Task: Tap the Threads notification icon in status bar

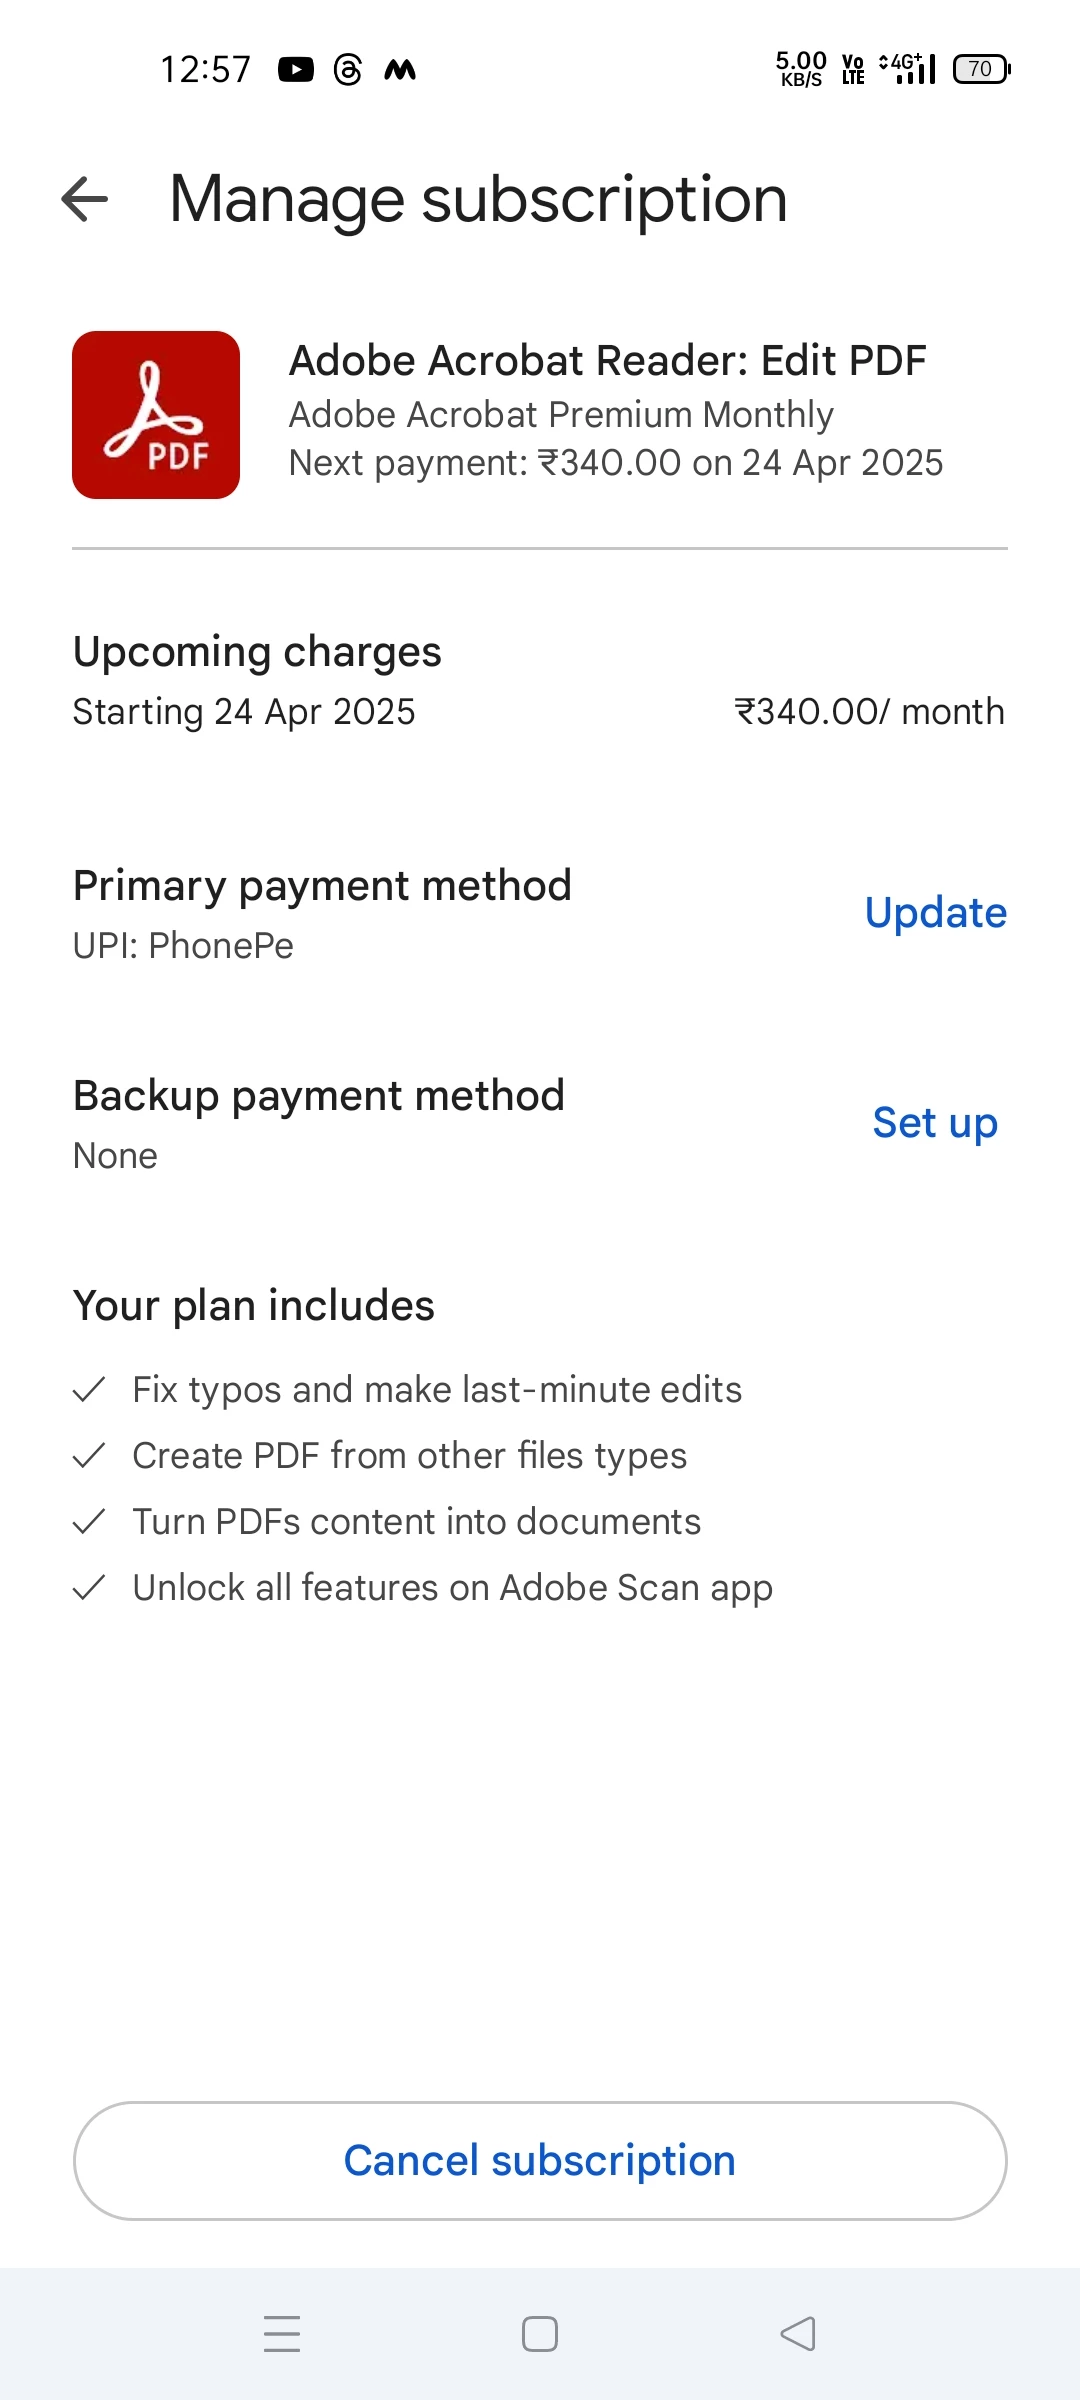Action: click(347, 70)
